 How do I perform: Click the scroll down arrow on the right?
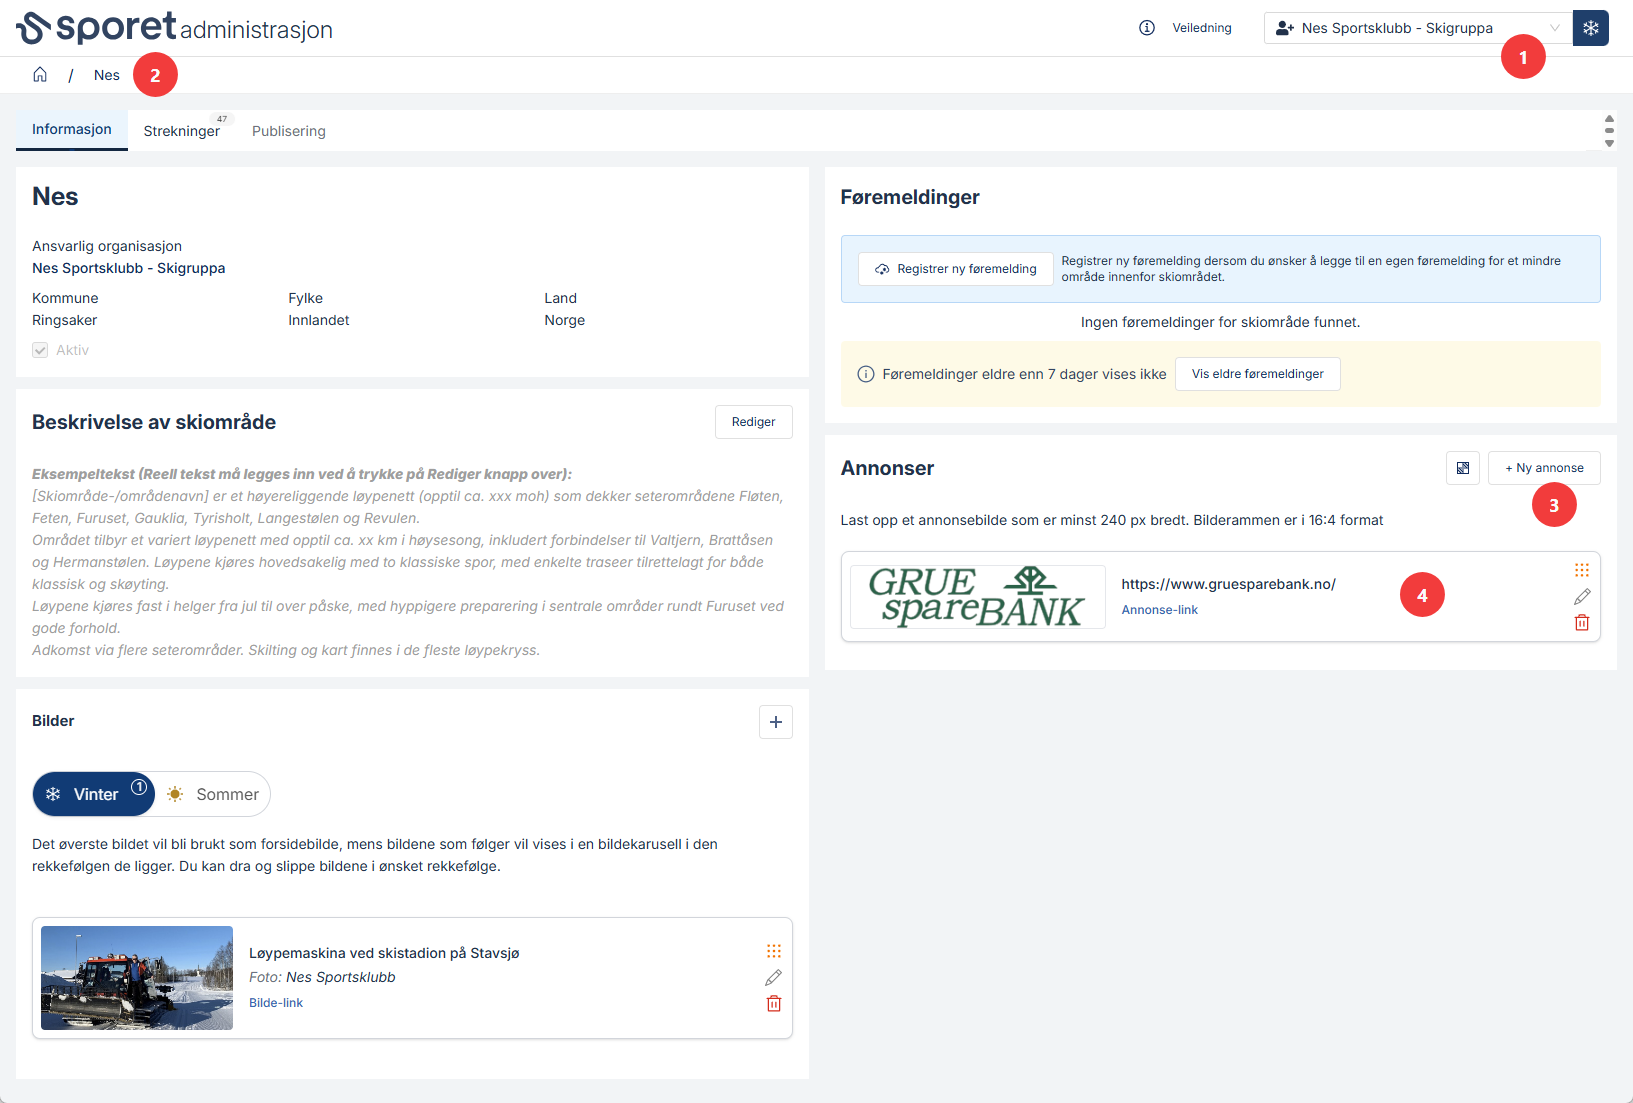[1609, 144]
